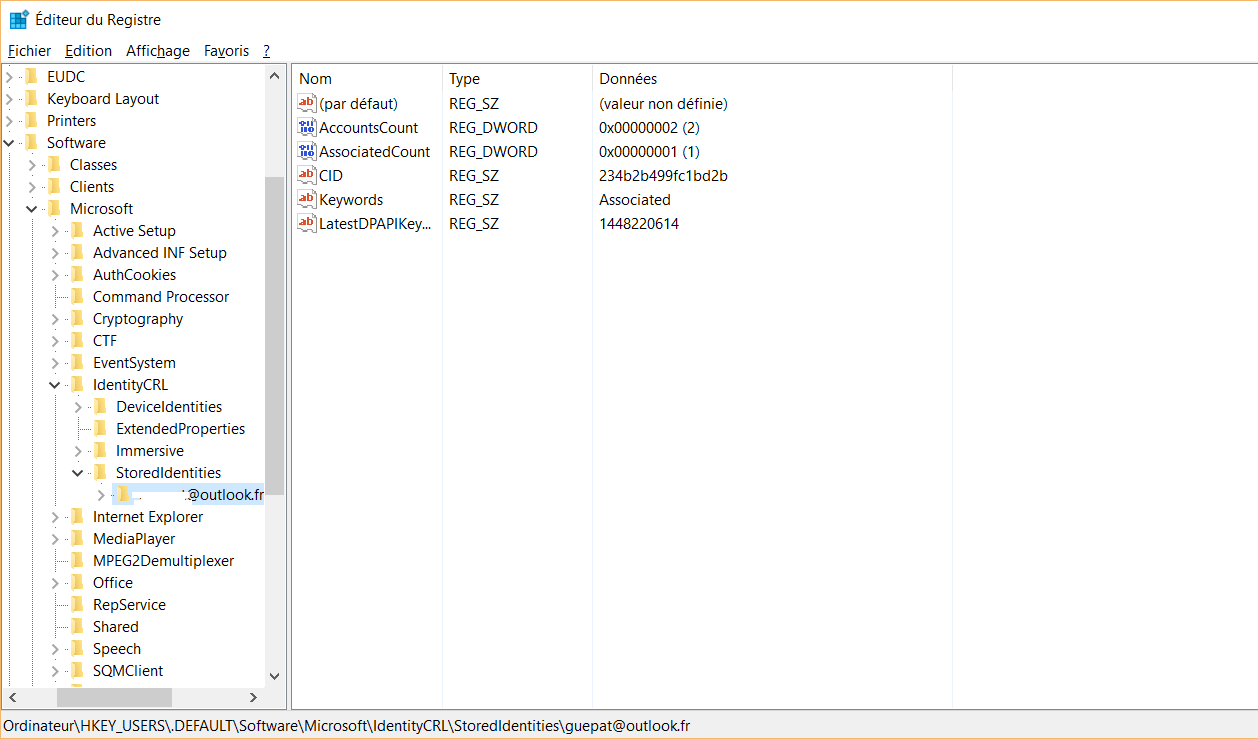This screenshot has width=1258, height=739.
Task: Click the tree vertical scrollbar up arrow
Action: point(275,76)
